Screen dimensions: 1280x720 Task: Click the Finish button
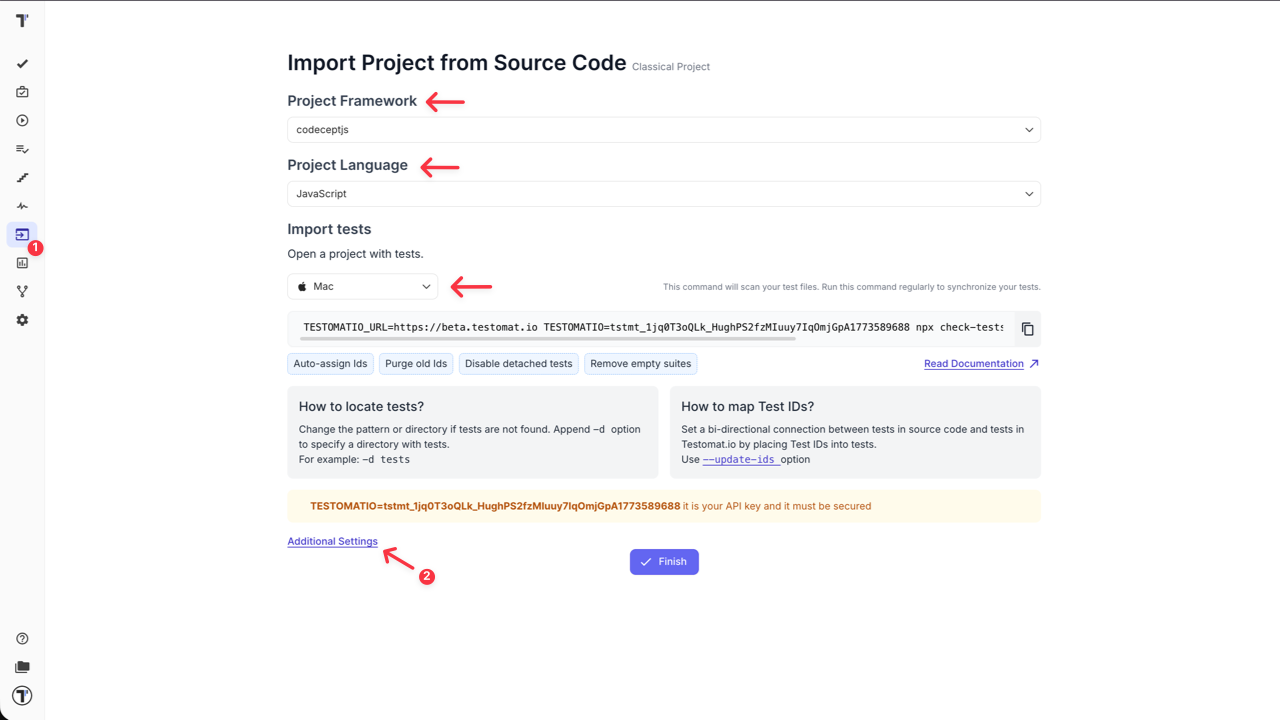click(663, 561)
